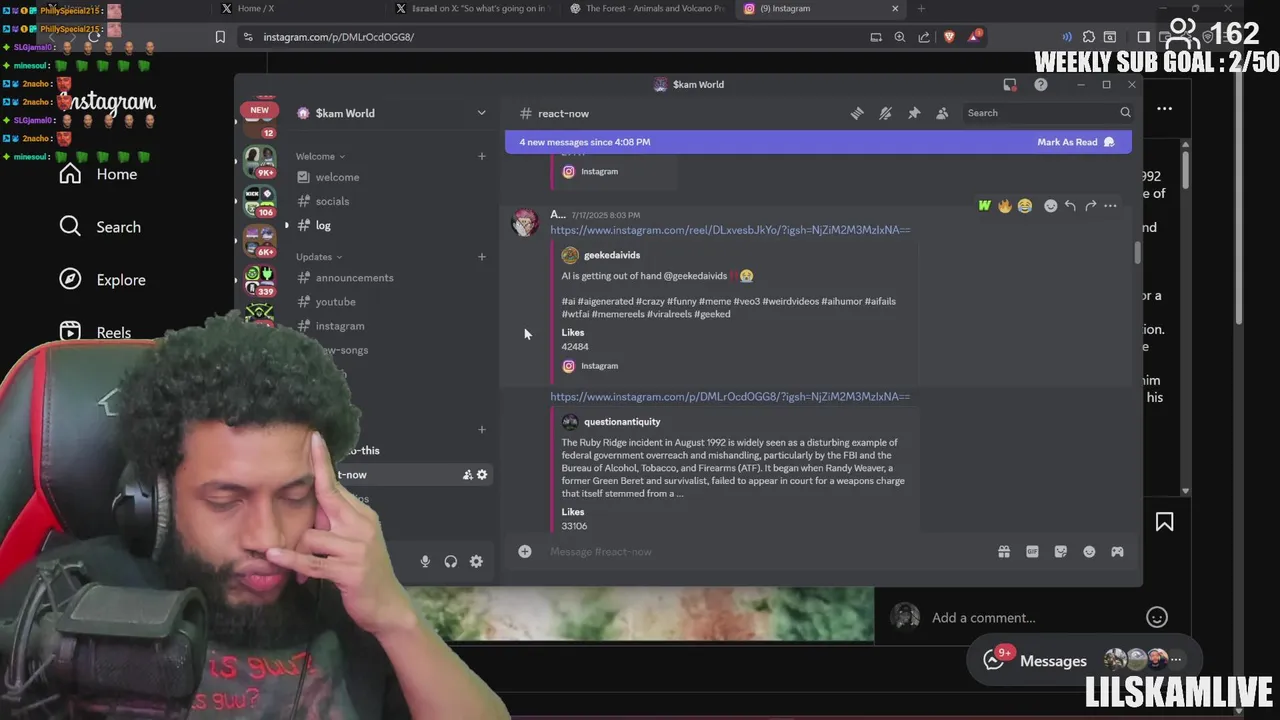Bookmark this page via address bar icon
The image size is (1280, 720).
coord(220,37)
